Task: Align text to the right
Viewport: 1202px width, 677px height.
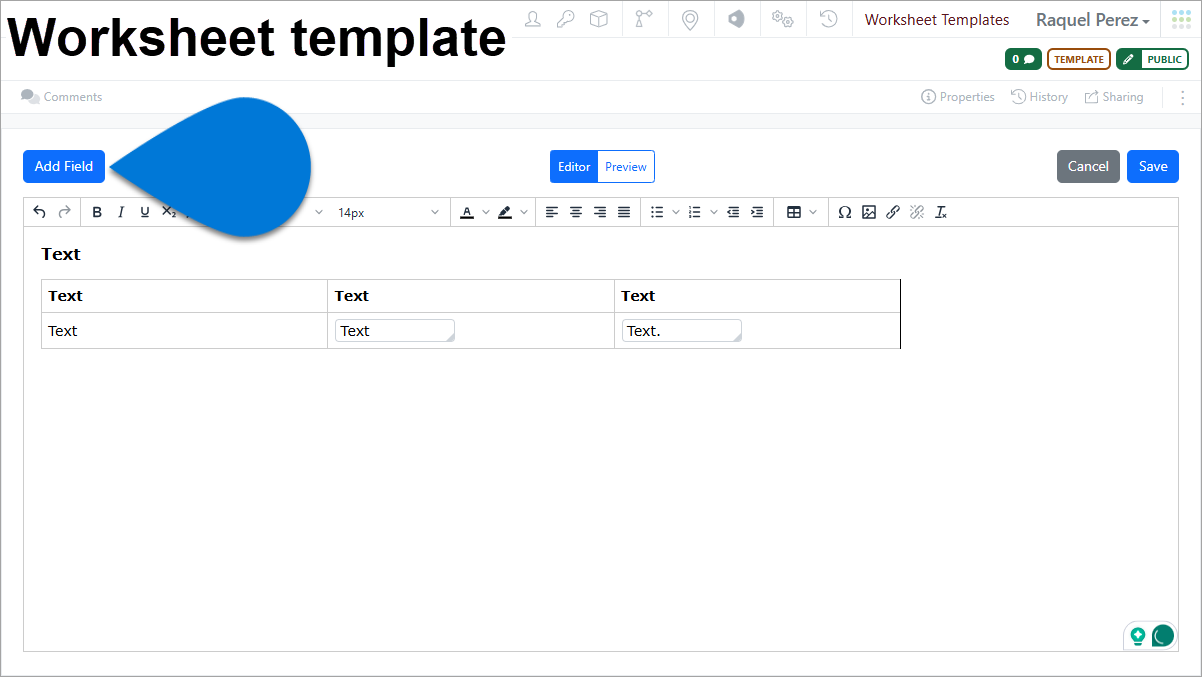Action: pos(600,212)
